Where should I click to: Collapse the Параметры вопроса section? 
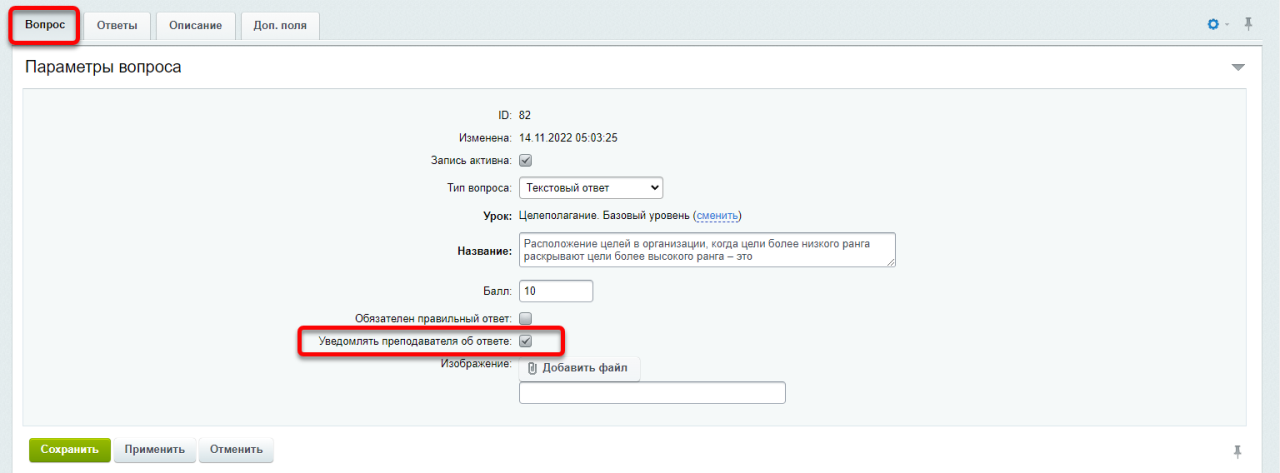pyautogui.click(x=1238, y=68)
